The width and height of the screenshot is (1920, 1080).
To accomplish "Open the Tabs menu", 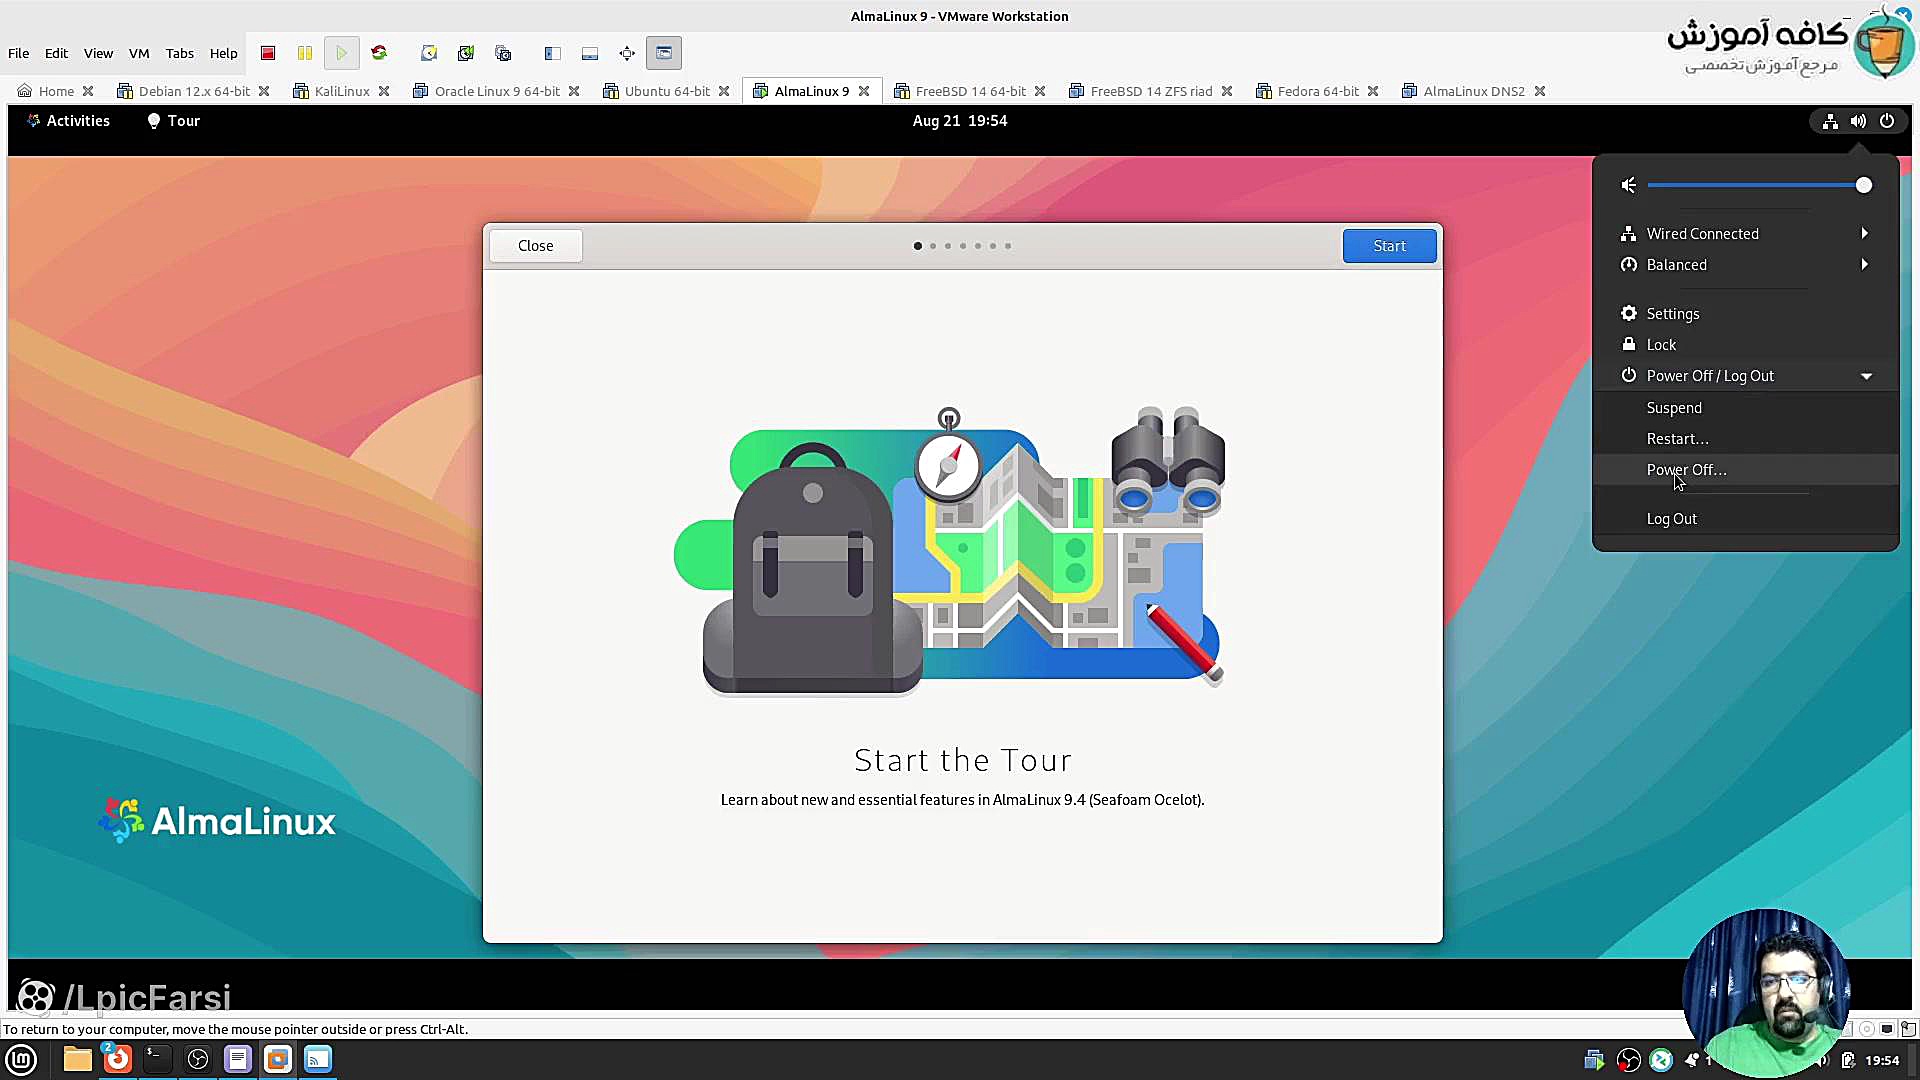I will click(x=180, y=53).
